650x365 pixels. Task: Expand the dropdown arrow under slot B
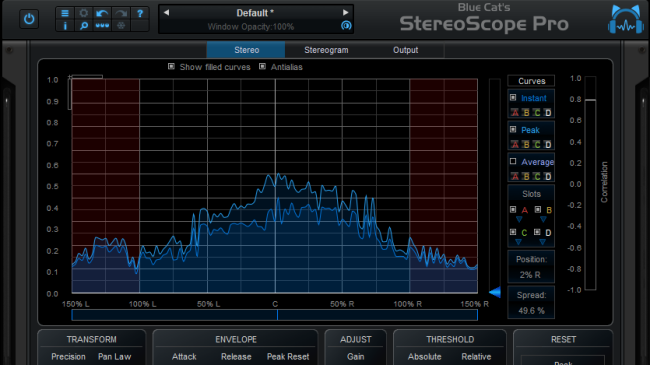(x=543, y=219)
